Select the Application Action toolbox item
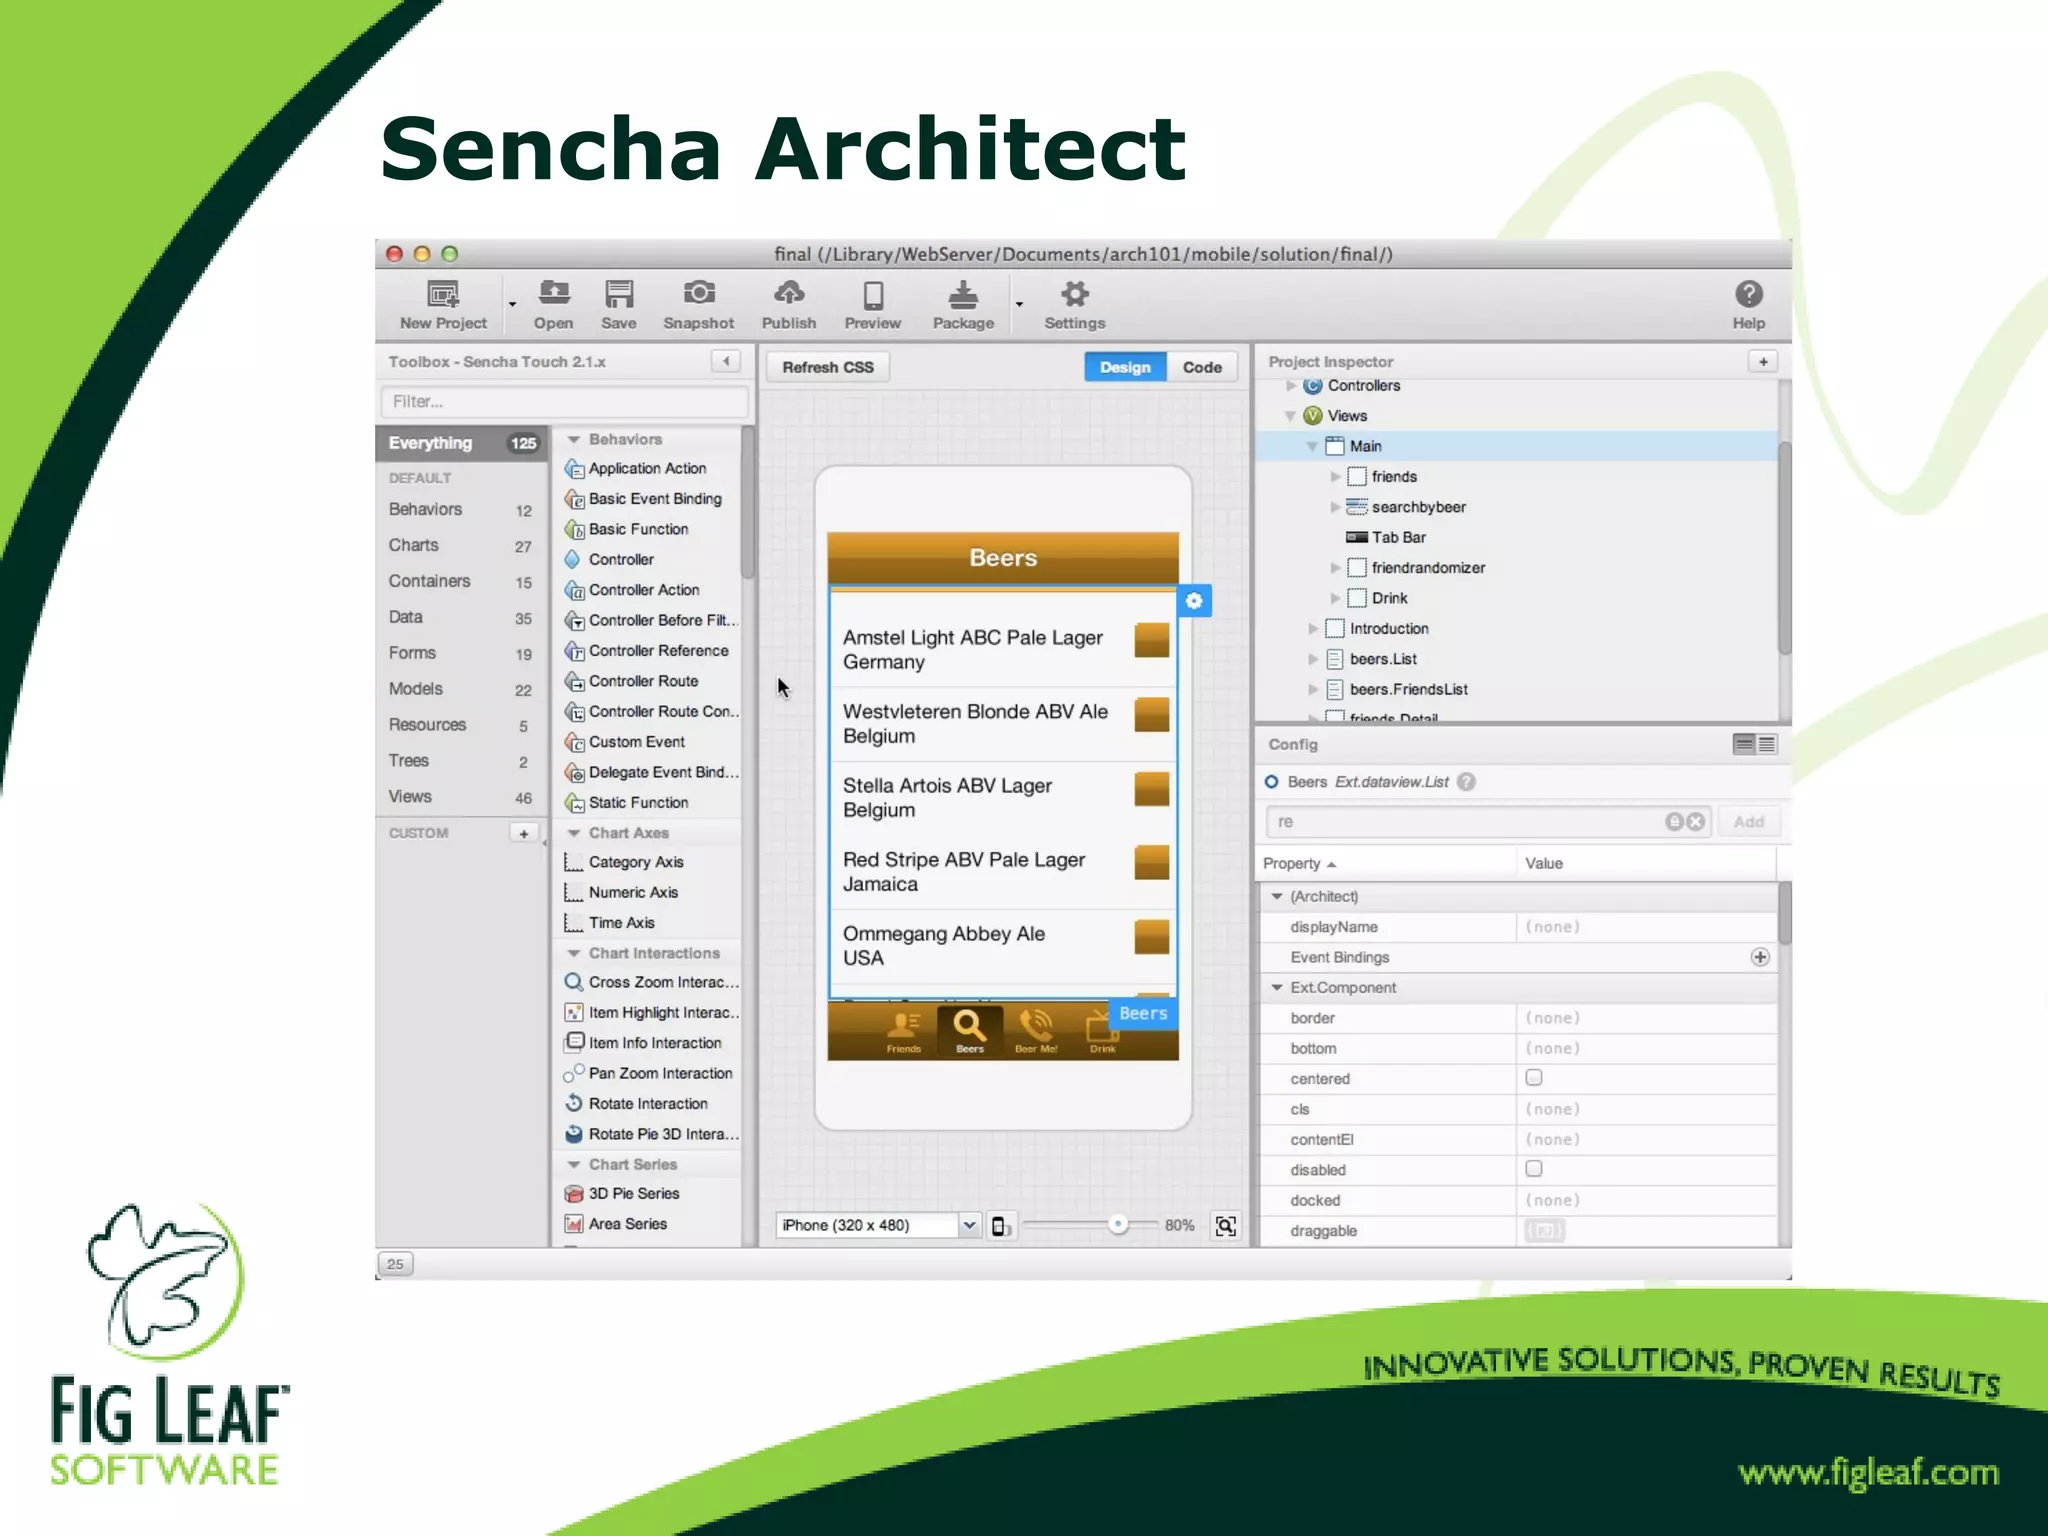This screenshot has height=1536, width=2048. coord(647,468)
